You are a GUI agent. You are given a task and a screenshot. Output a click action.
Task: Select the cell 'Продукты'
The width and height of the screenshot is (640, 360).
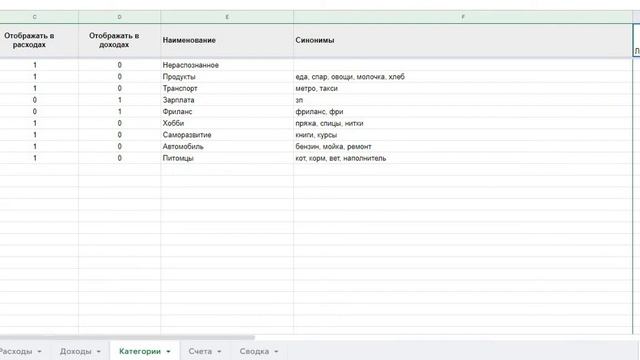click(x=227, y=77)
